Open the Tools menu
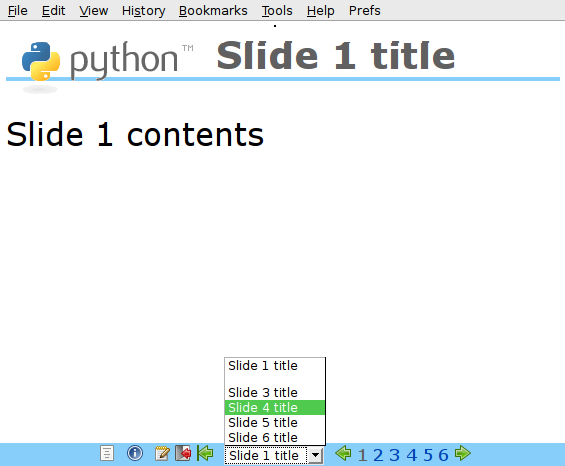565x466 pixels. [277, 11]
